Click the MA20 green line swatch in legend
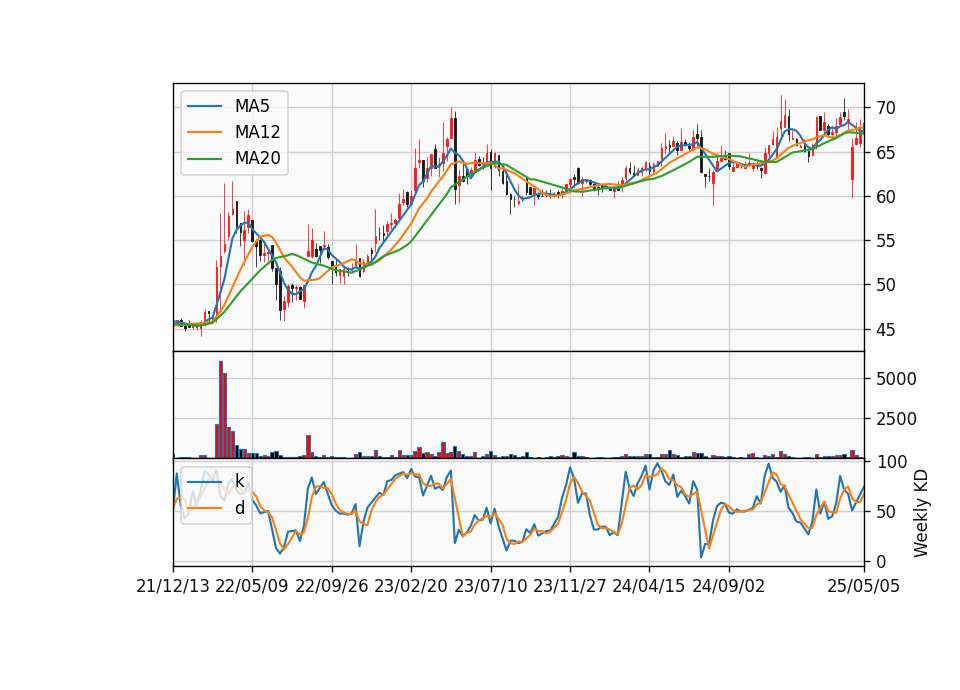960x690 pixels. coord(204,159)
